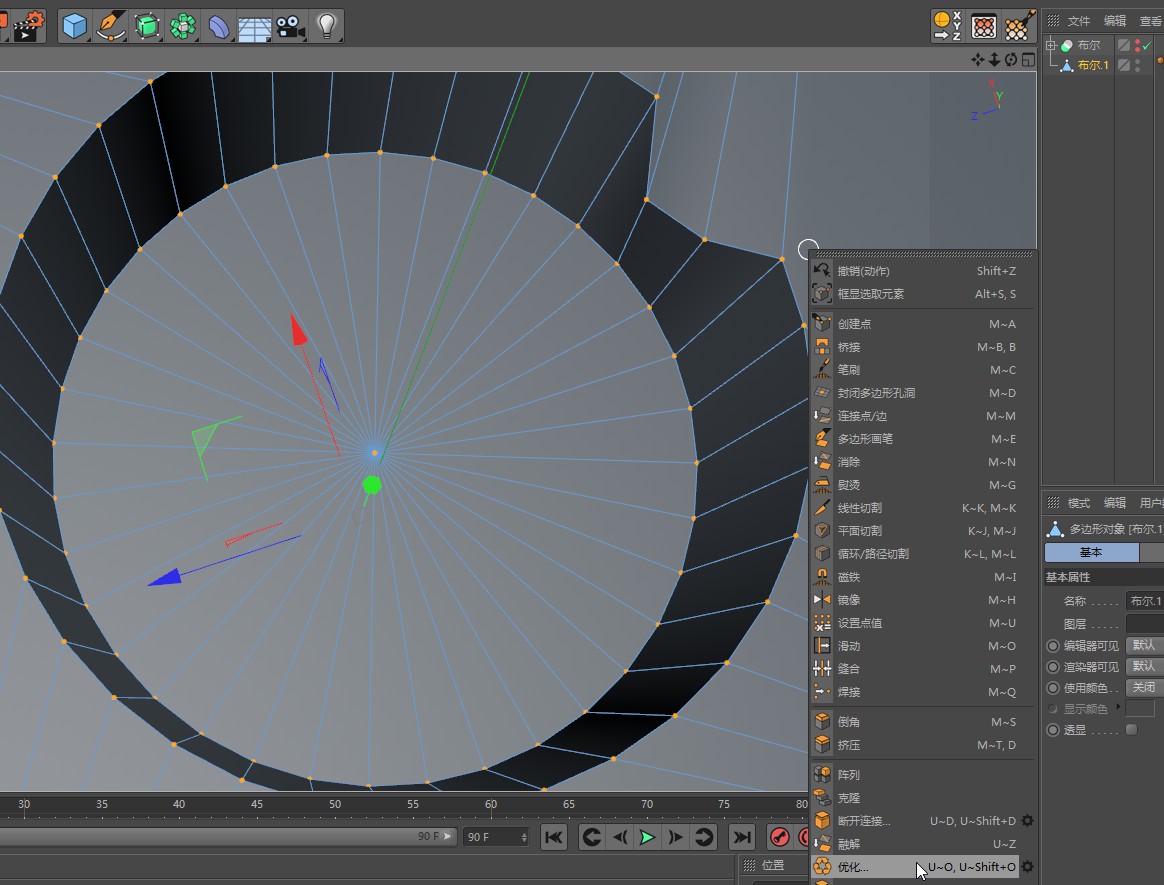Toggle the green enable checkmark for 布尔
The height and width of the screenshot is (885, 1164).
(x=1148, y=45)
